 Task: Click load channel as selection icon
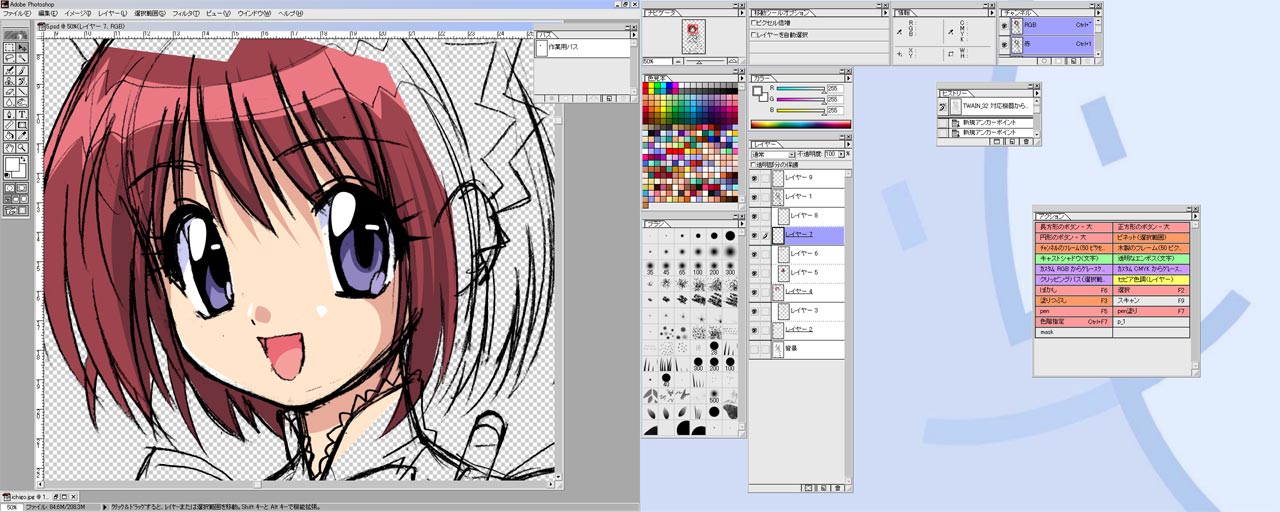tap(1044, 61)
